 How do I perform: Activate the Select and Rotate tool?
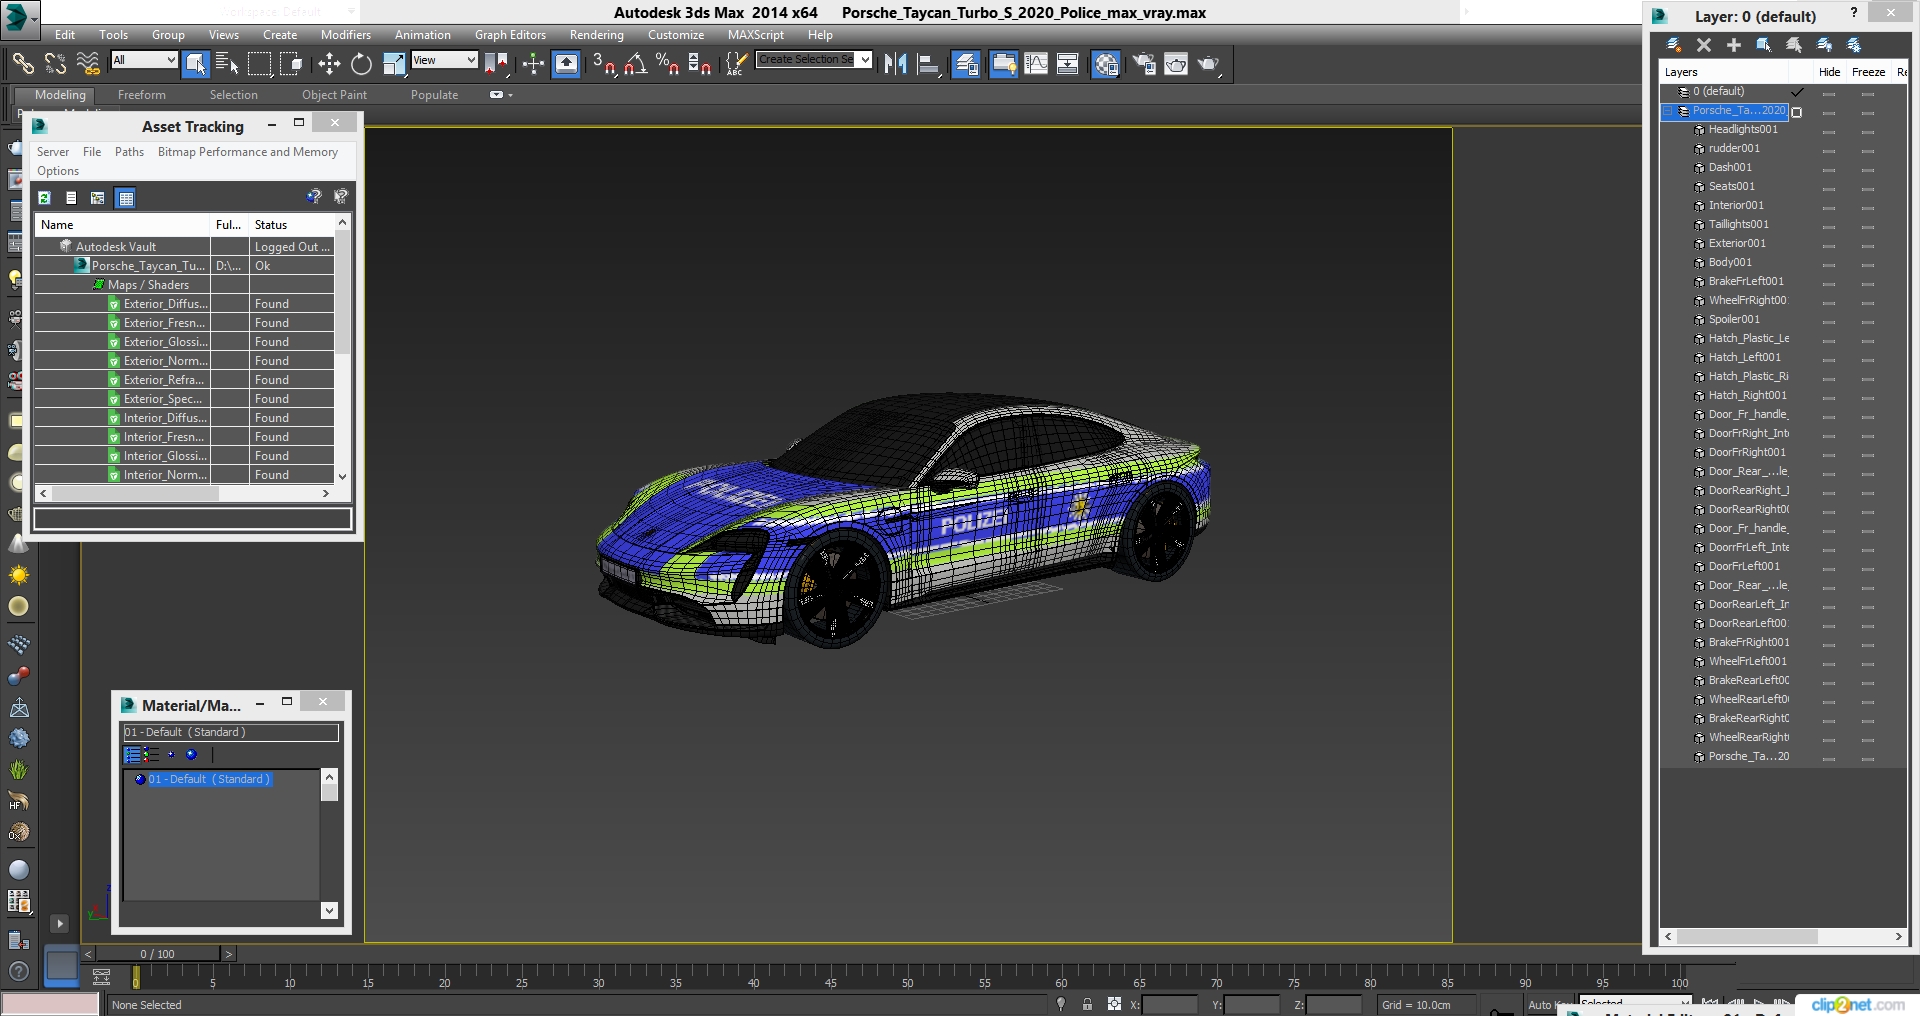tap(361, 64)
